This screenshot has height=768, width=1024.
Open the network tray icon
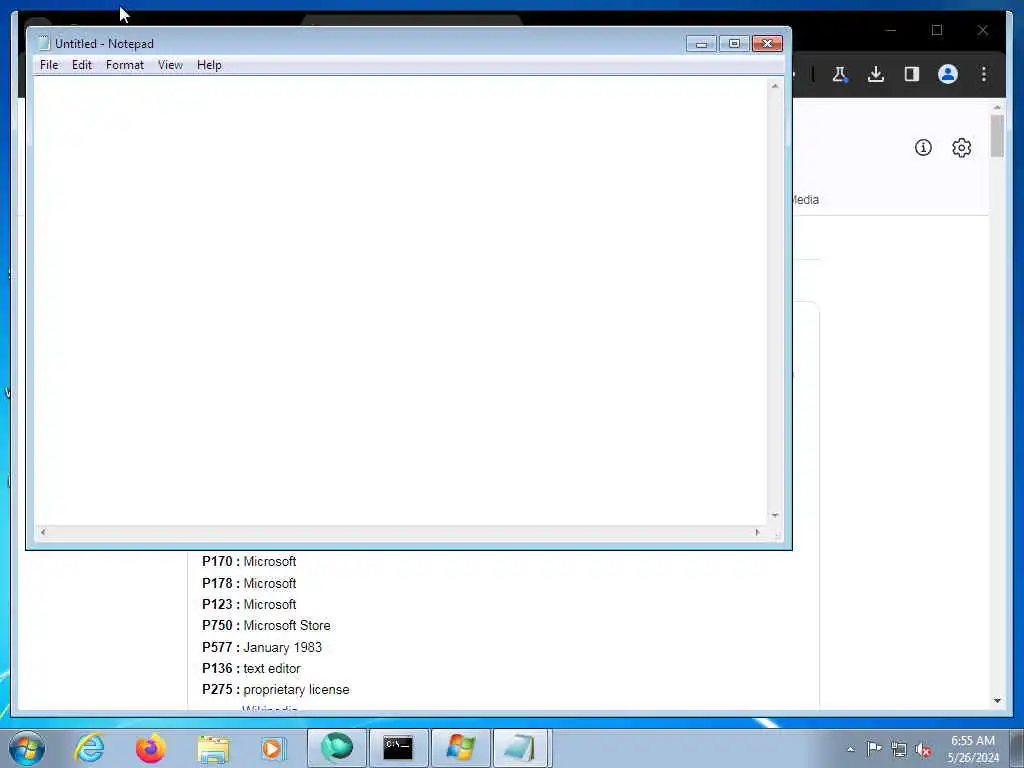coord(899,749)
